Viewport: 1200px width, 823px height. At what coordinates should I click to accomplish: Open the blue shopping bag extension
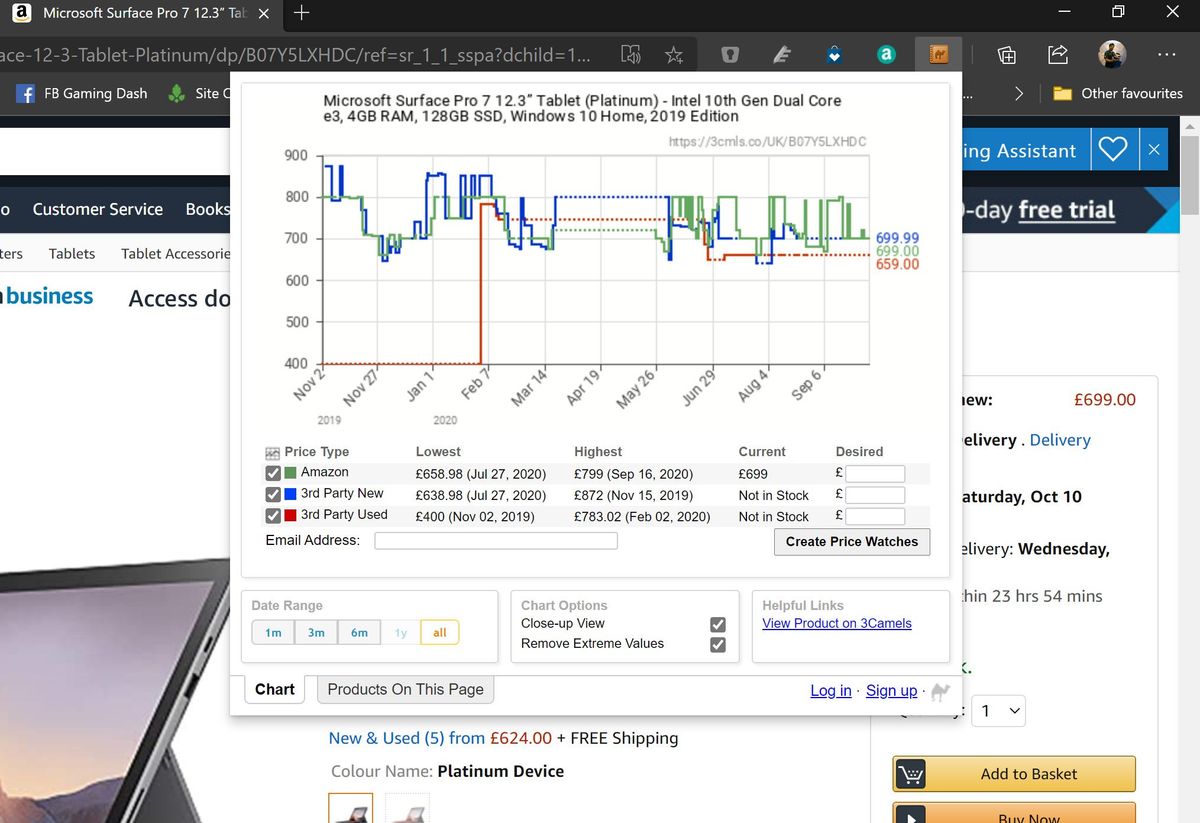click(834, 55)
